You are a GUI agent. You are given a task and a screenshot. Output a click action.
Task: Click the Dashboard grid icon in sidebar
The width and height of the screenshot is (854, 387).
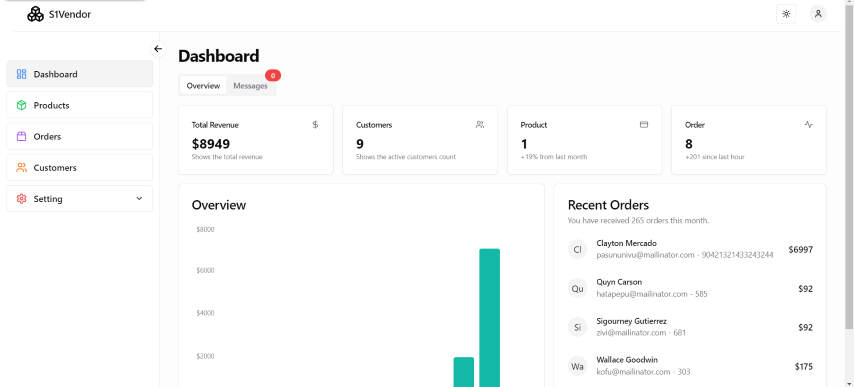(21, 74)
